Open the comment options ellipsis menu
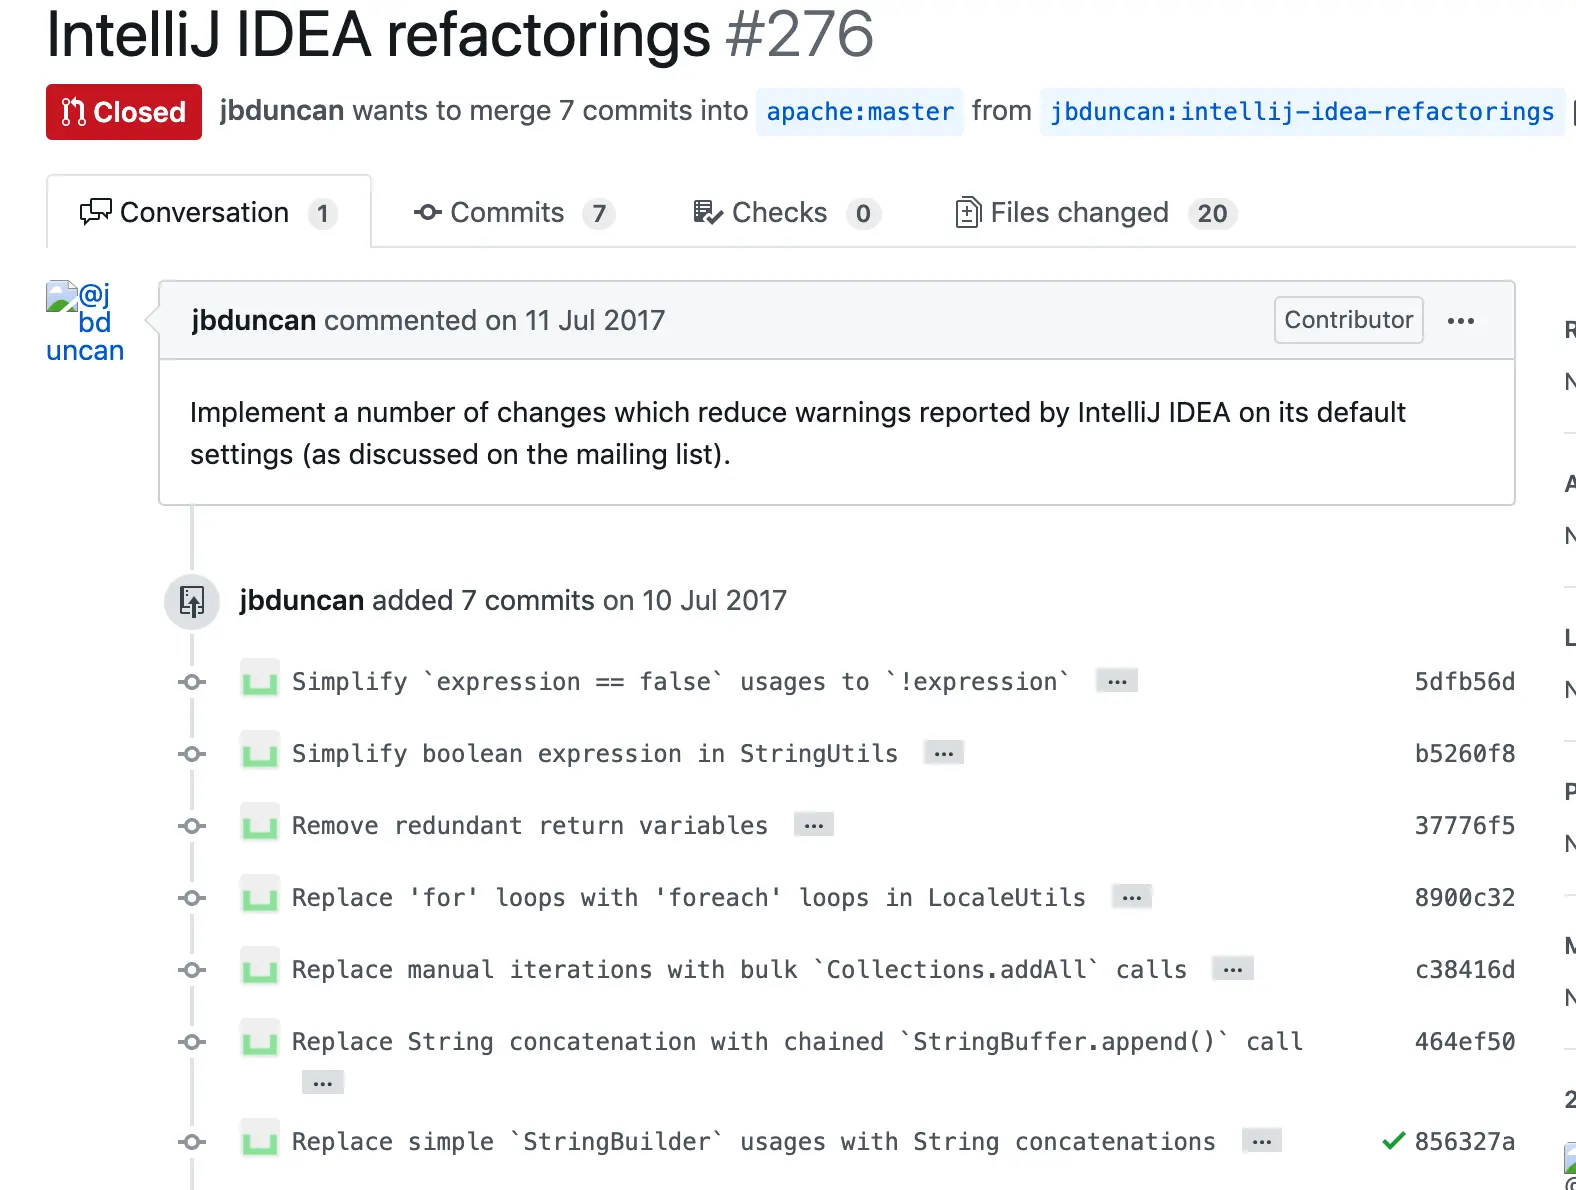The image size is (1576, 1190). (1460, 321)
